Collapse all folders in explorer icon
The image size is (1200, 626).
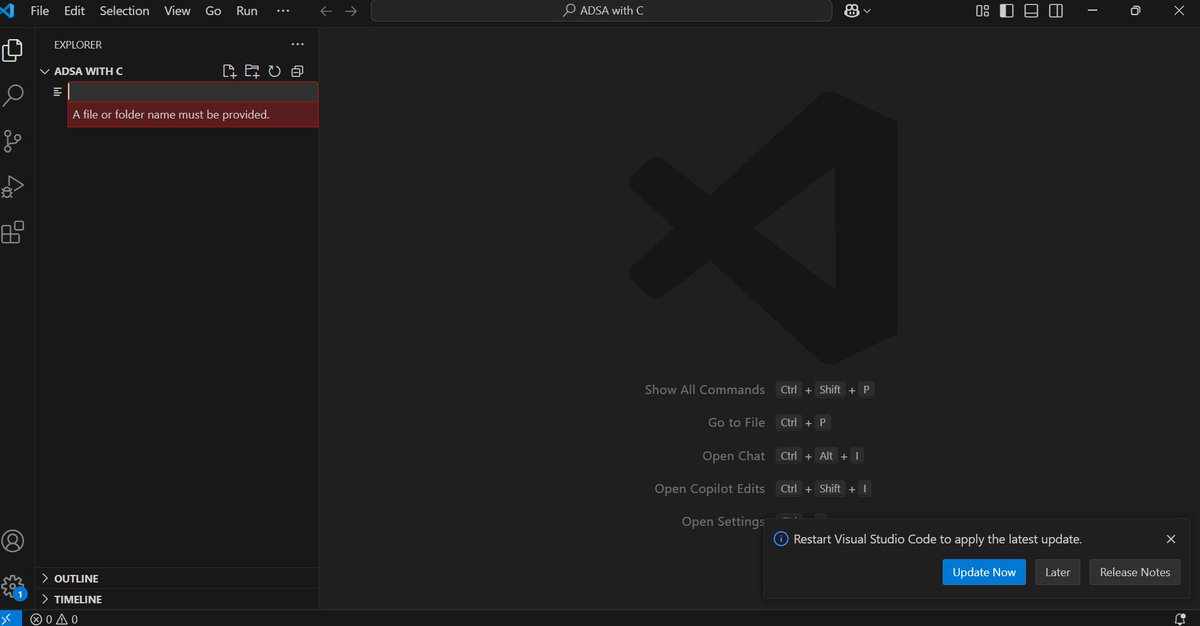tap(297, 71)
